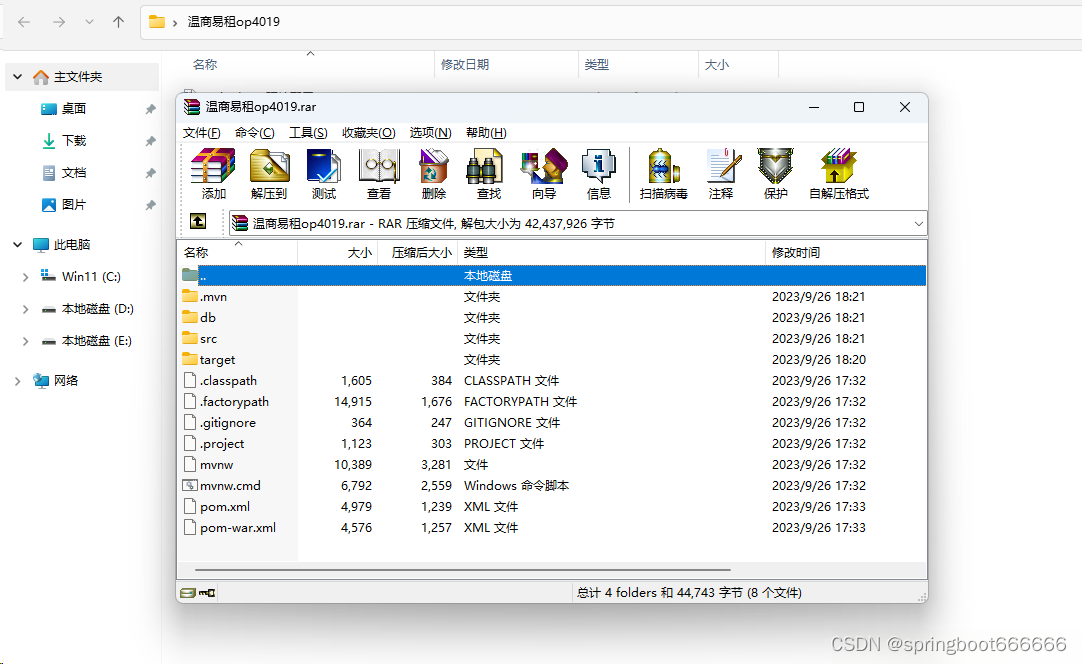The height and width of the screenshot is (664, 1082).
Task: Click the target folder icon
Action: pos(190,359)
